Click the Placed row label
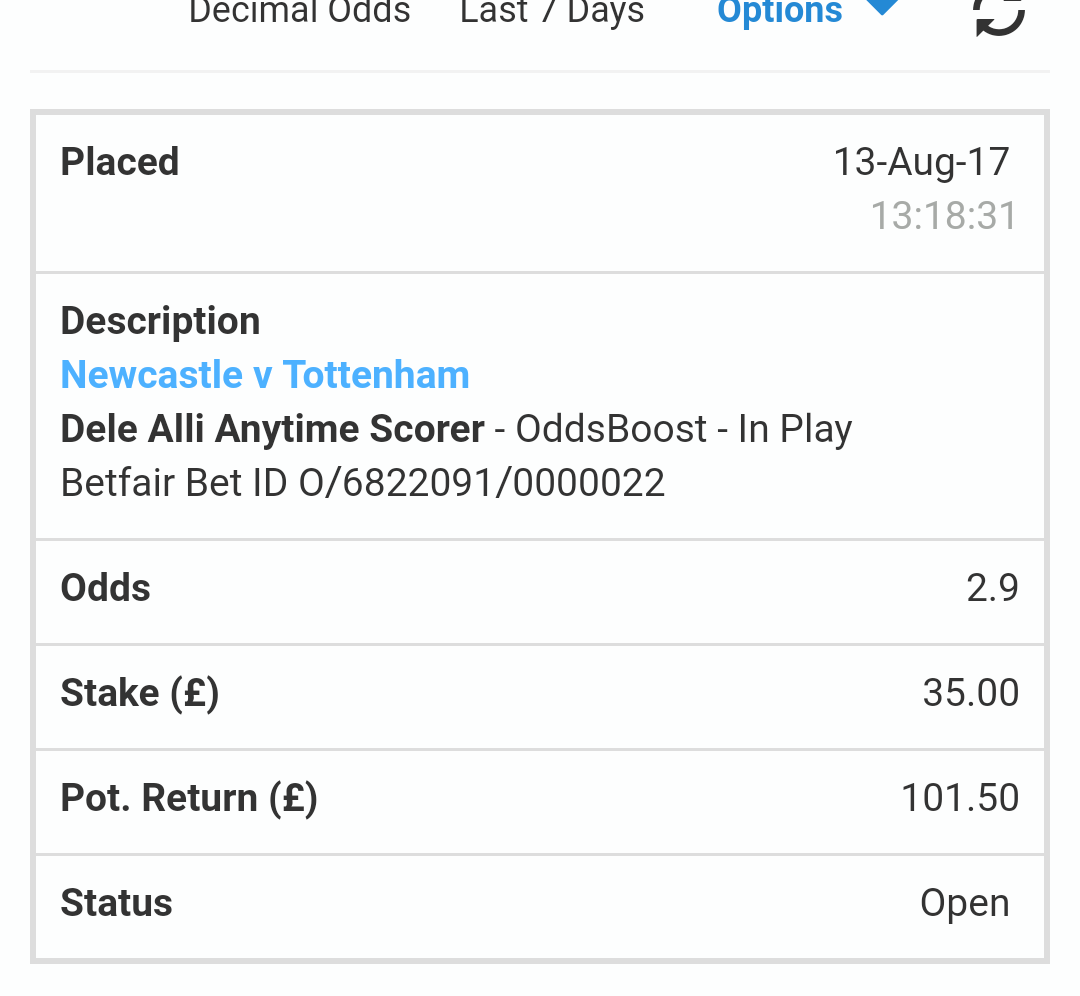1080x996 pixels. pos(120,162)
